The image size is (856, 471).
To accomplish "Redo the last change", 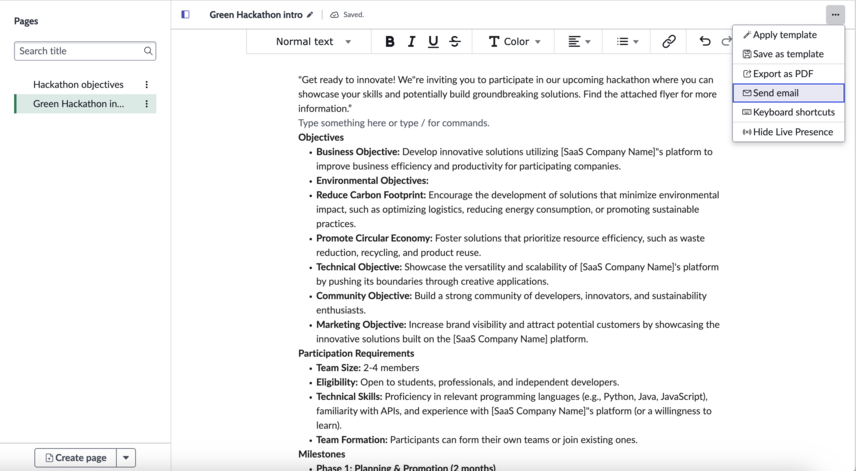I will pos(726,41).
